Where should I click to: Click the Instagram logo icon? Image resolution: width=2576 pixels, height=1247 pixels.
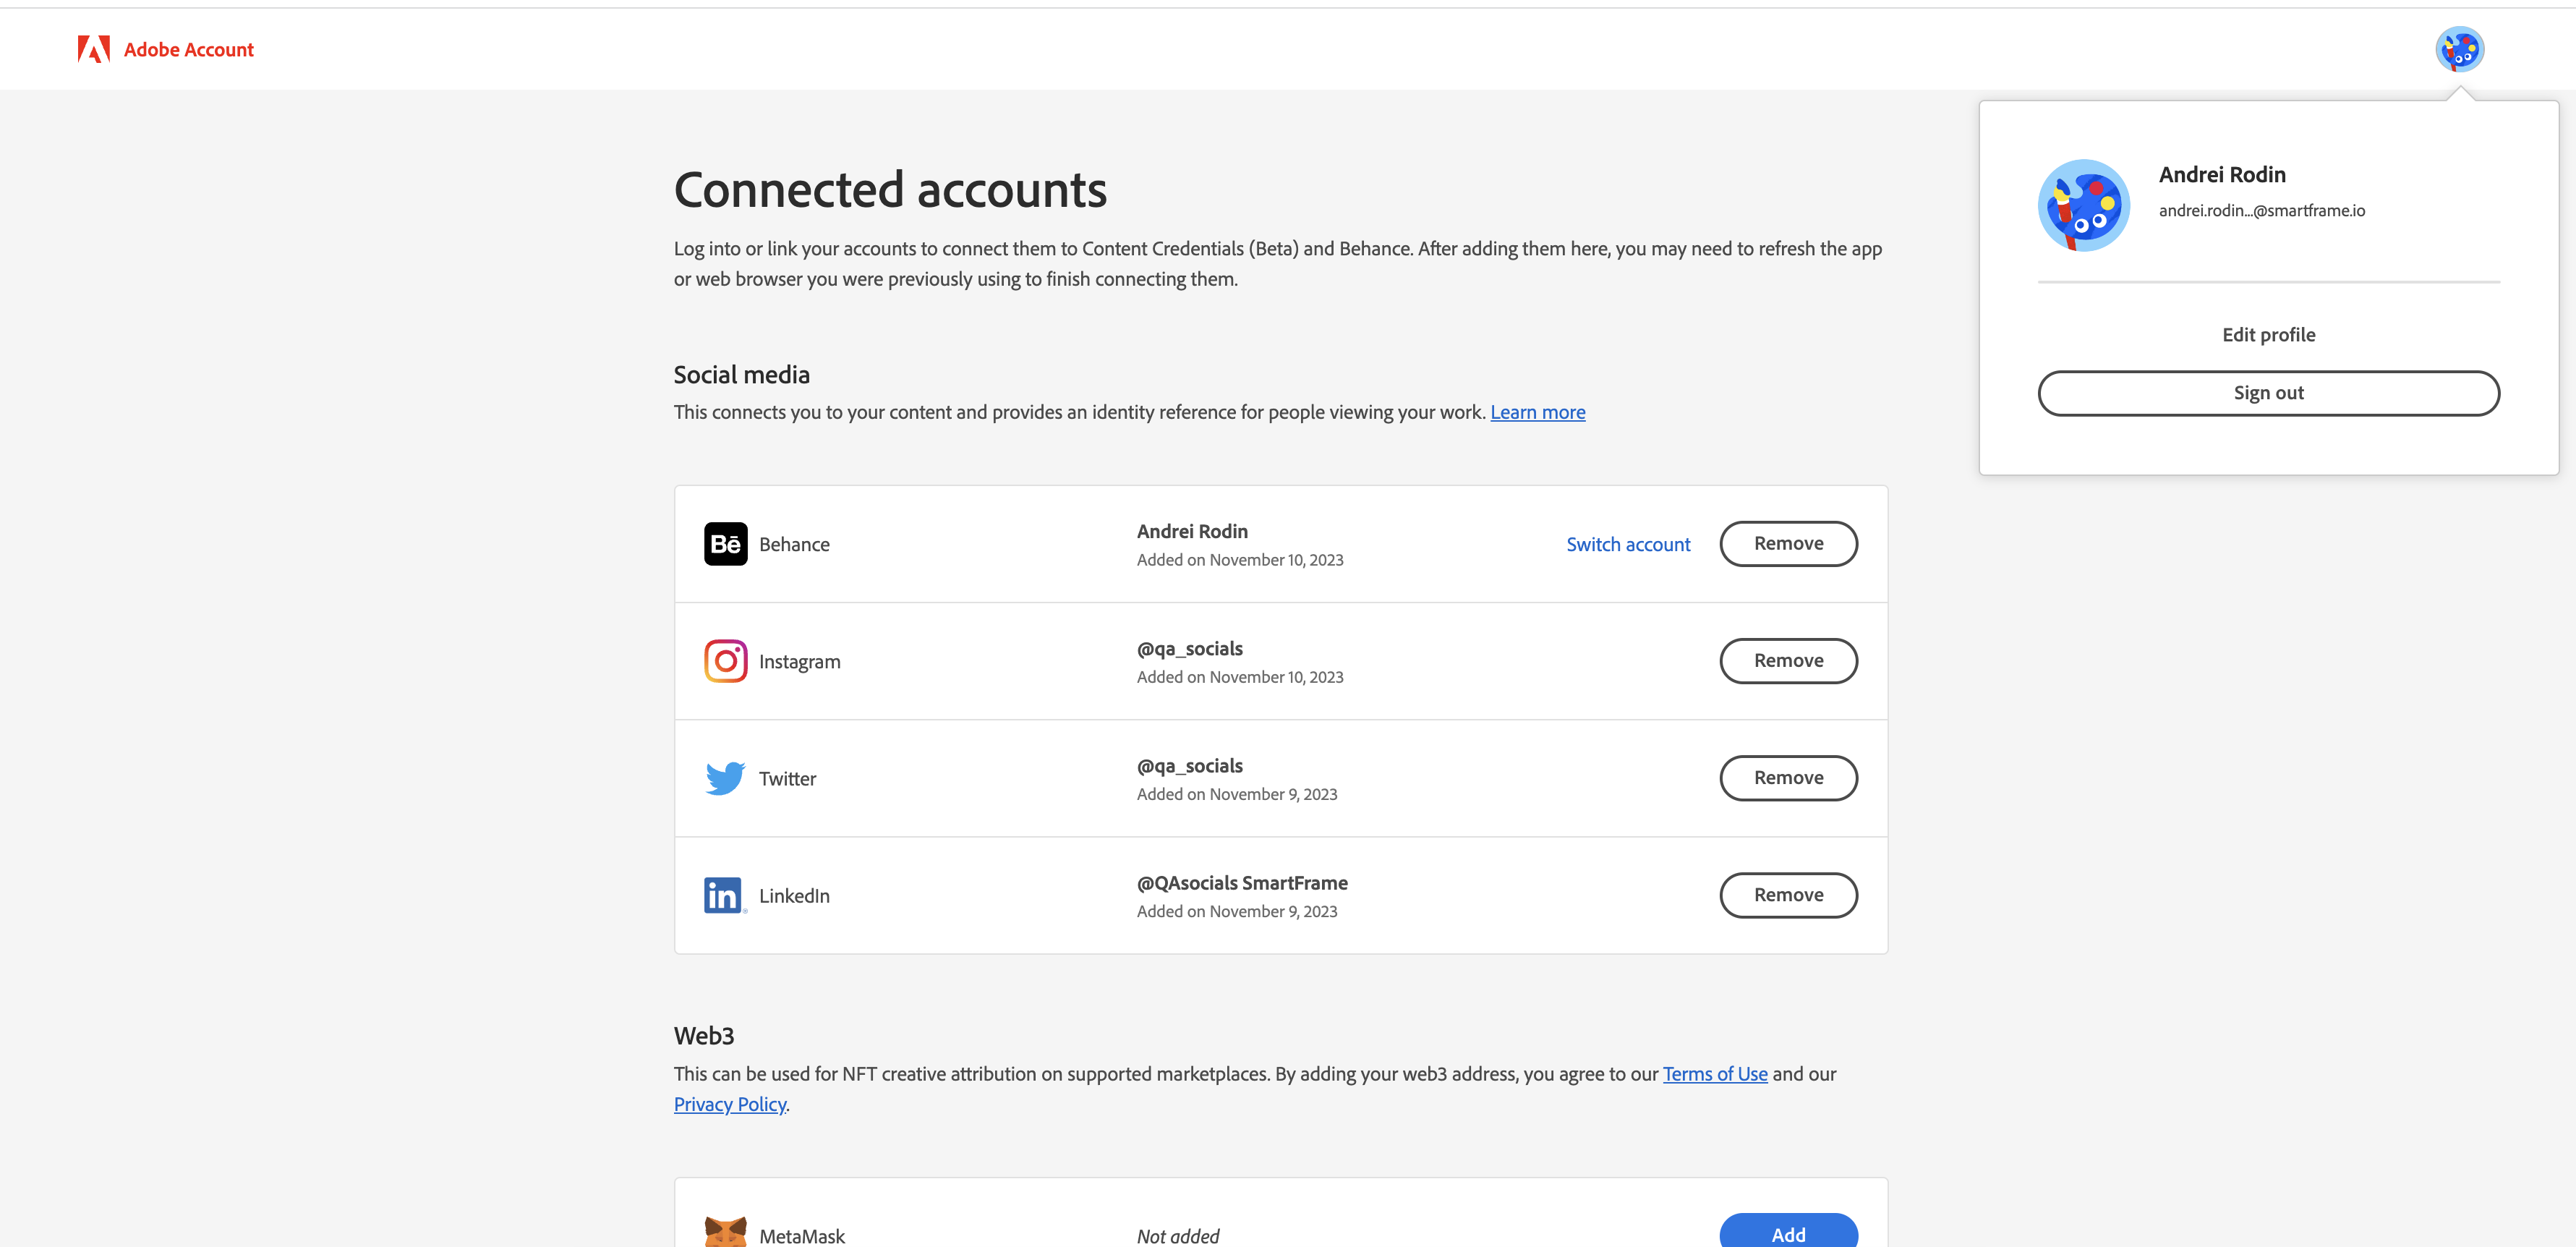pyautogui.click(x=725, y=661)
